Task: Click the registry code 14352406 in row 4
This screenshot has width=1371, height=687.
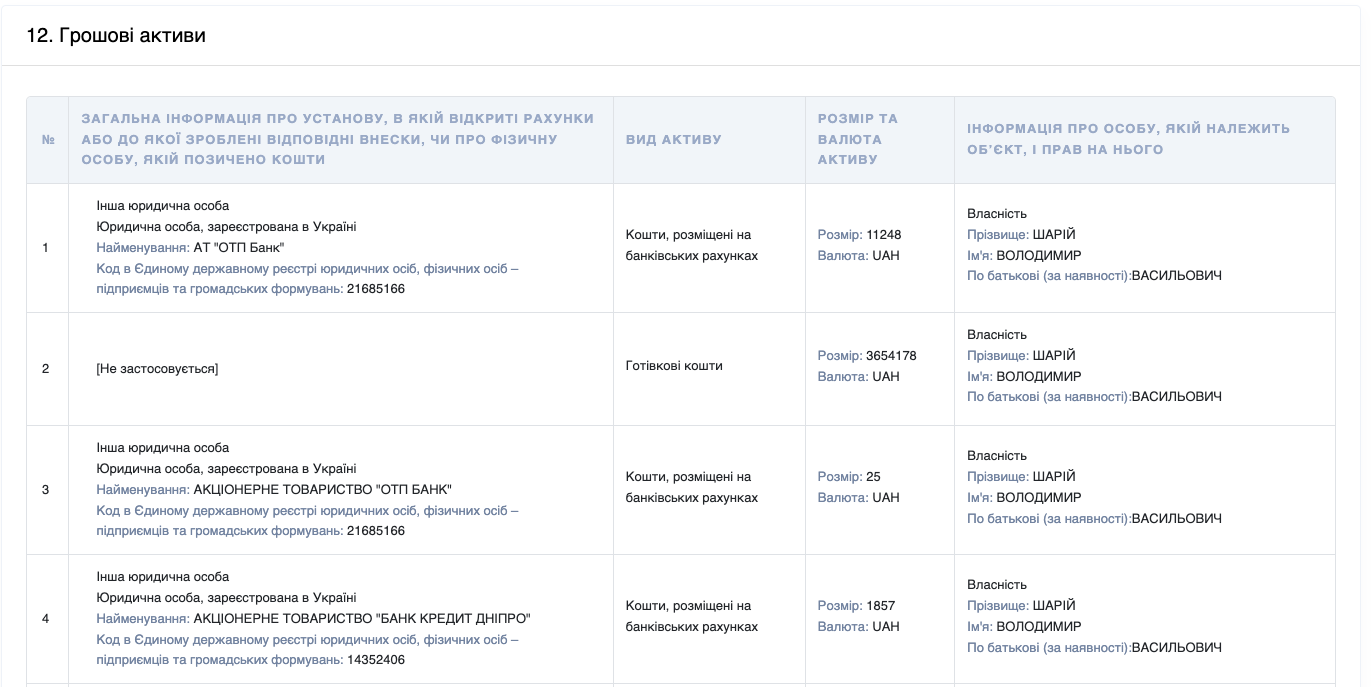Action: click(375, 661)
